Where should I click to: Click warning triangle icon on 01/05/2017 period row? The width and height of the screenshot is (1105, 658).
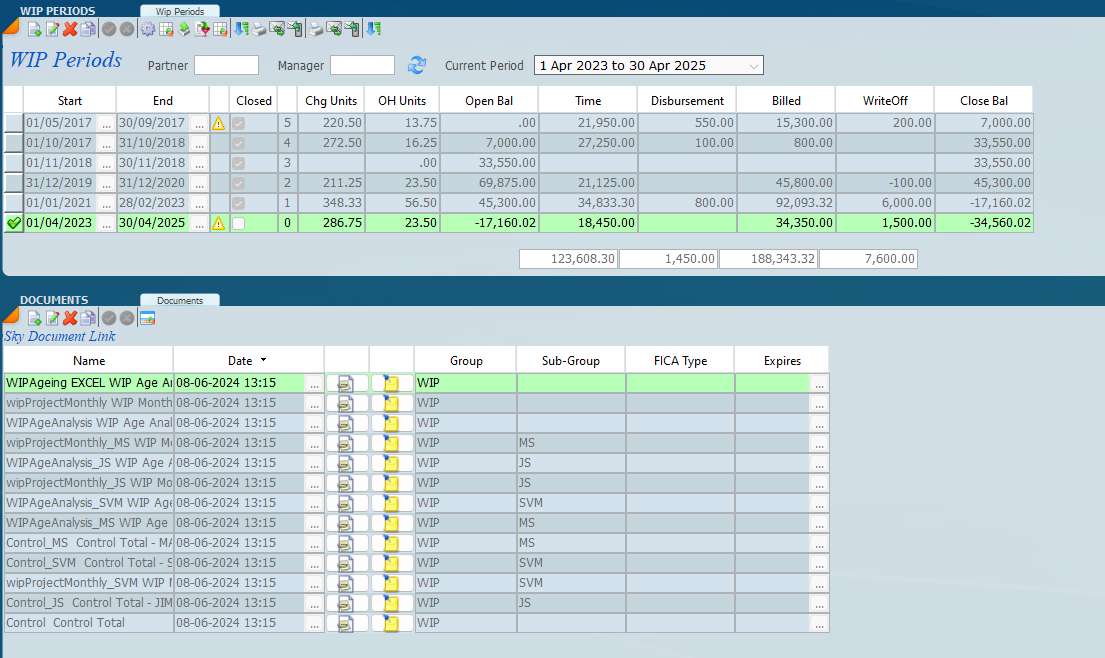(218, 123)
